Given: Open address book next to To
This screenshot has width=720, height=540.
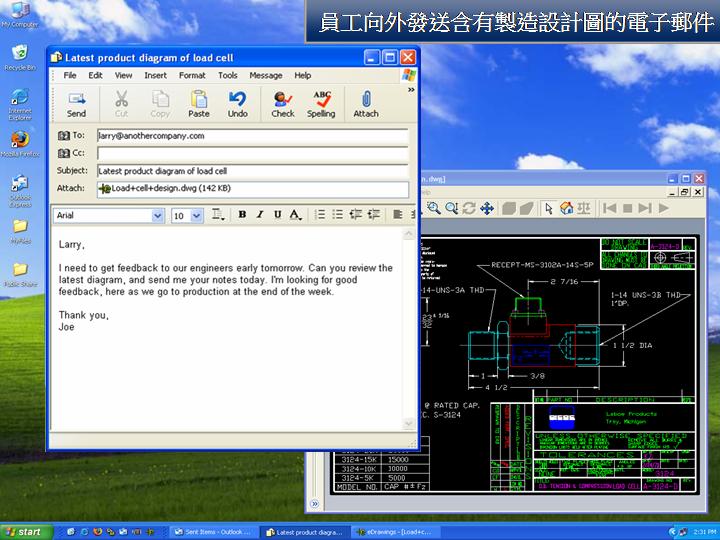Looking at the screenshot, I should tap(64, 135).
